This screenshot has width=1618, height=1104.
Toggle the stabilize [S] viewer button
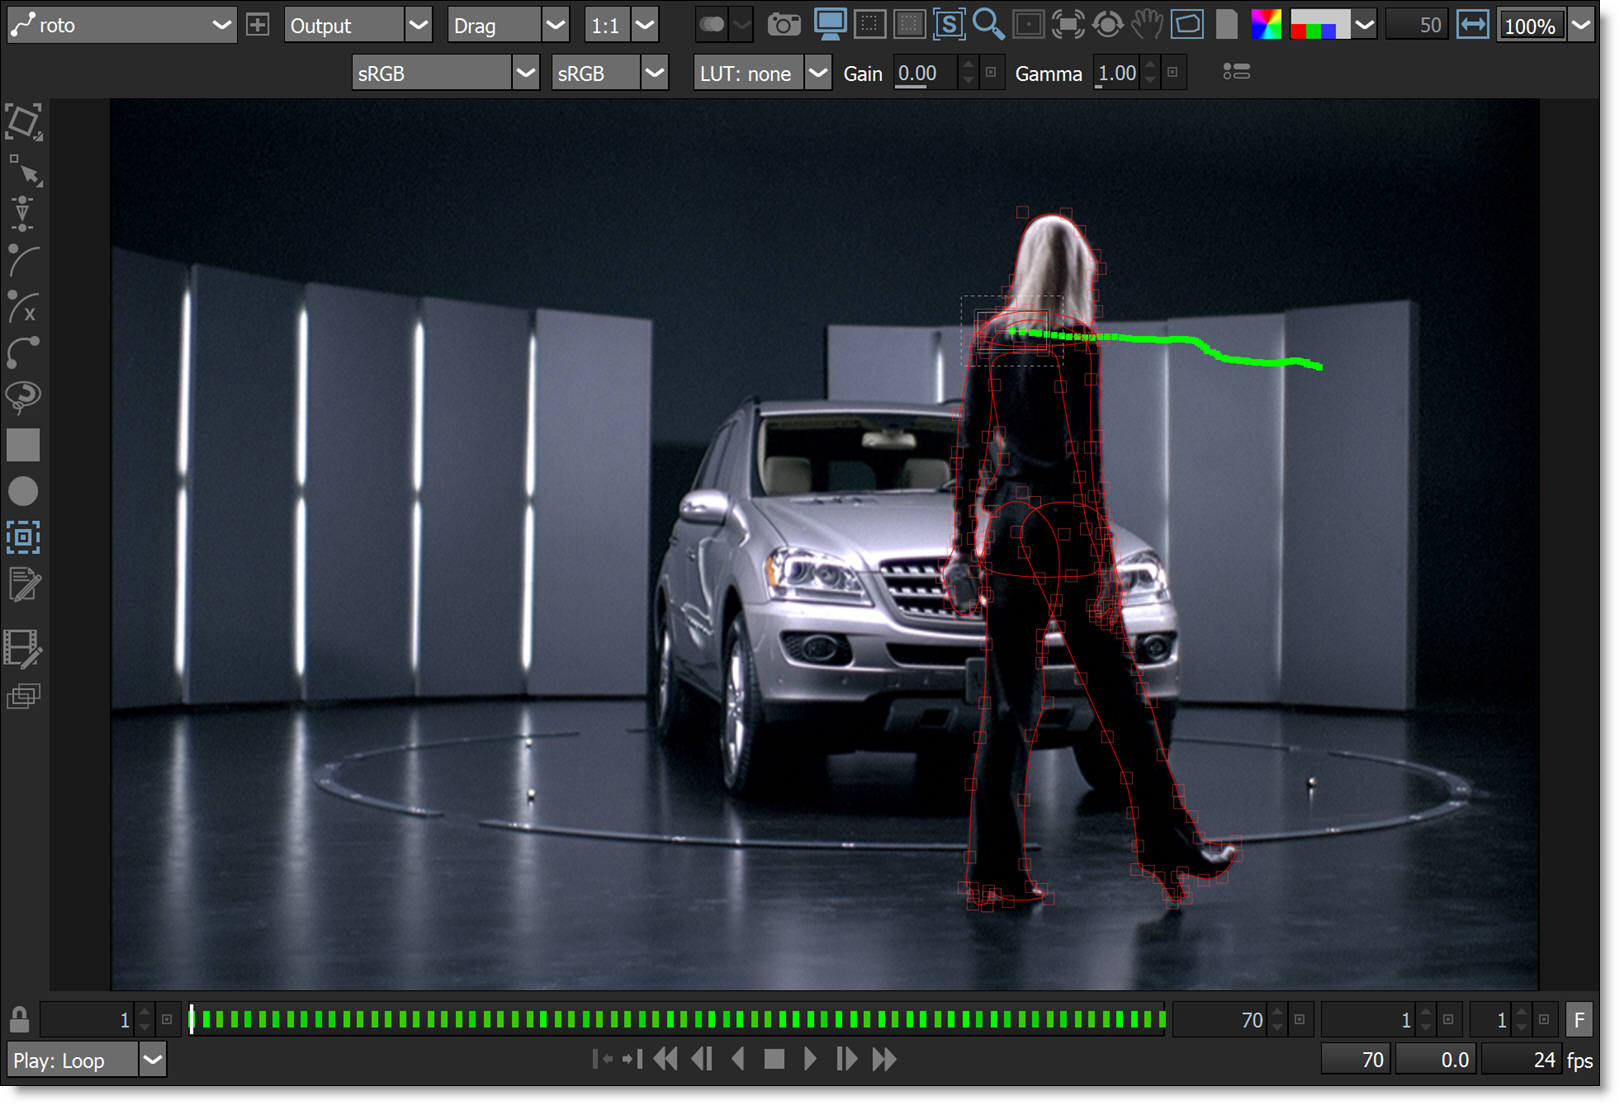[948, 25]
